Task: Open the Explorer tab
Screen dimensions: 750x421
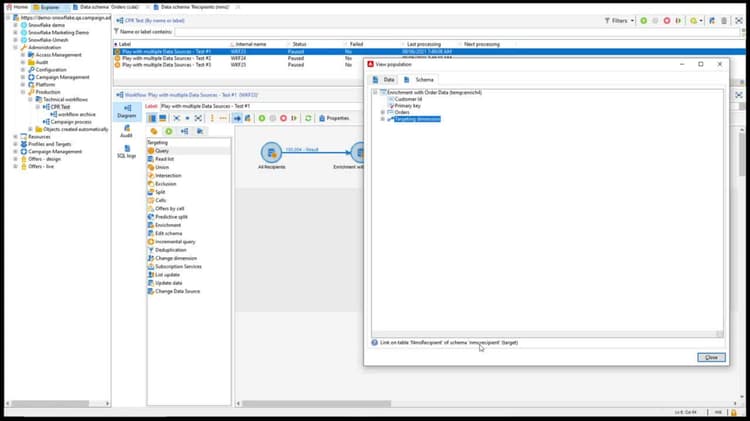Action: (x=50, y=7)
